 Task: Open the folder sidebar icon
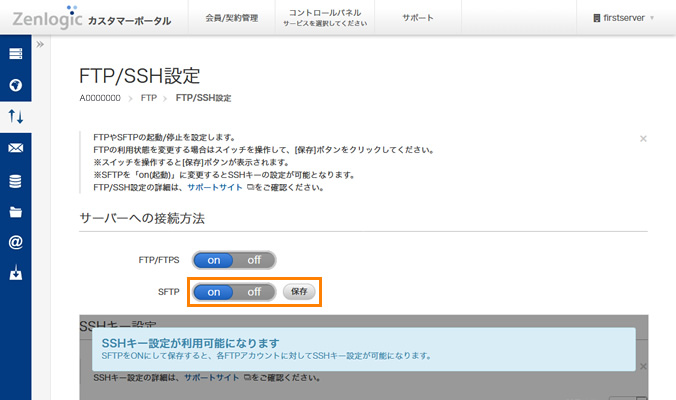pos(16,212)
